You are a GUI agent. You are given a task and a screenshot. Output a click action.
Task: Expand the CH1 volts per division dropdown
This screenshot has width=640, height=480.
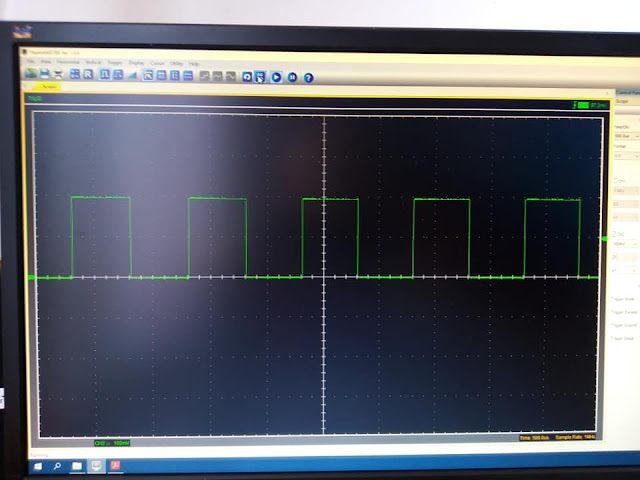tap(627, 191)
